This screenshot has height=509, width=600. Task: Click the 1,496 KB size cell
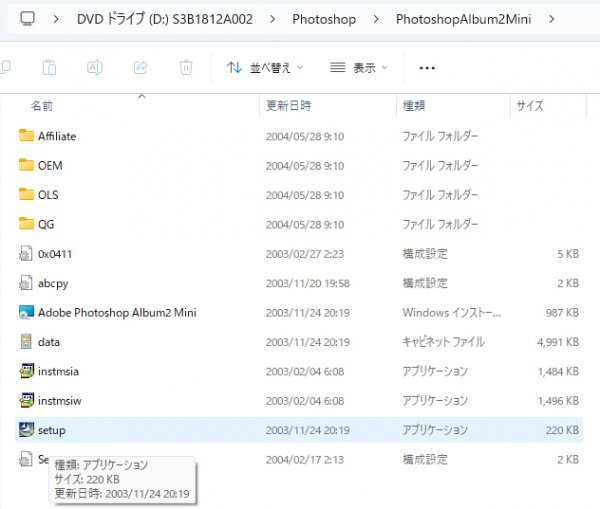pyautogui.click(x=558, y=401)
